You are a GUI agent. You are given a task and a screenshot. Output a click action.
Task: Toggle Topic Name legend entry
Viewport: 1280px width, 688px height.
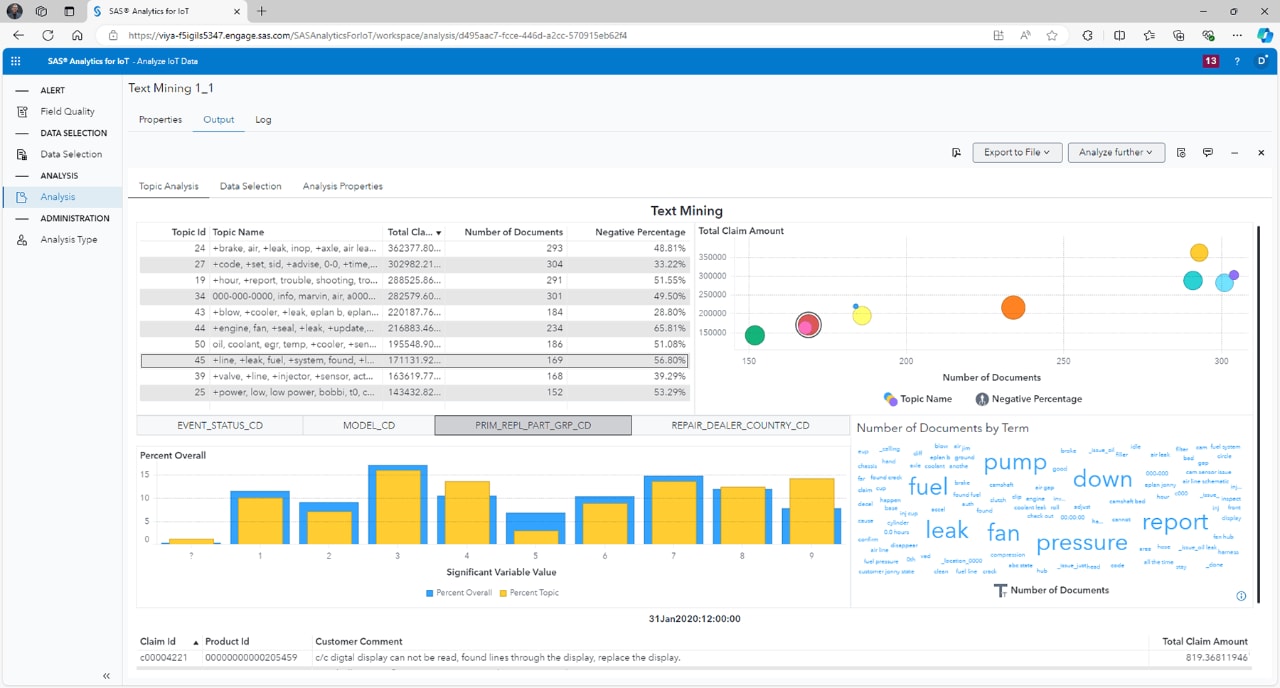pyautogui.click(x=918, y=399)
